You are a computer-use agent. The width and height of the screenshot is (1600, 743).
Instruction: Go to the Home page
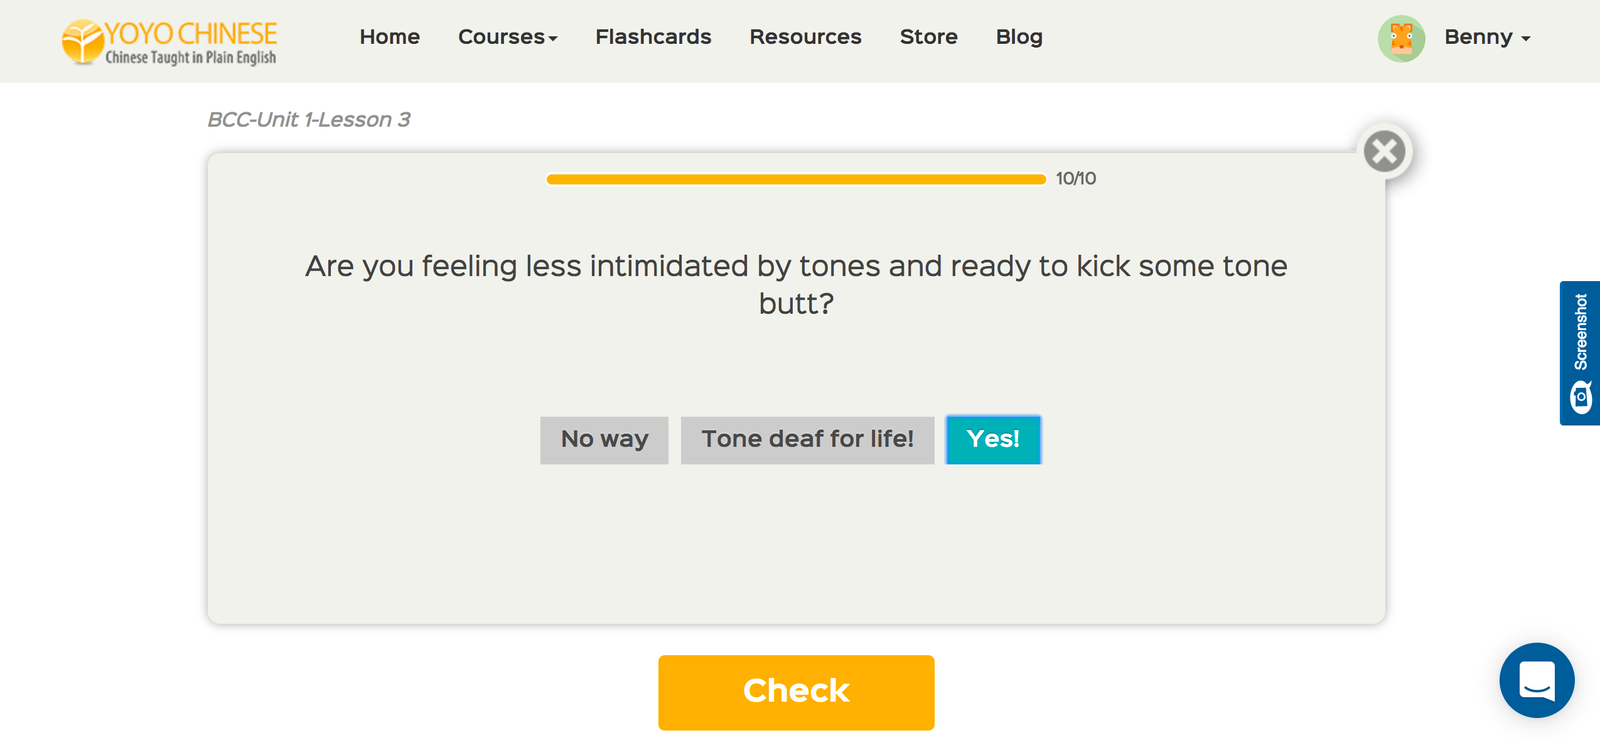(390, 37)
